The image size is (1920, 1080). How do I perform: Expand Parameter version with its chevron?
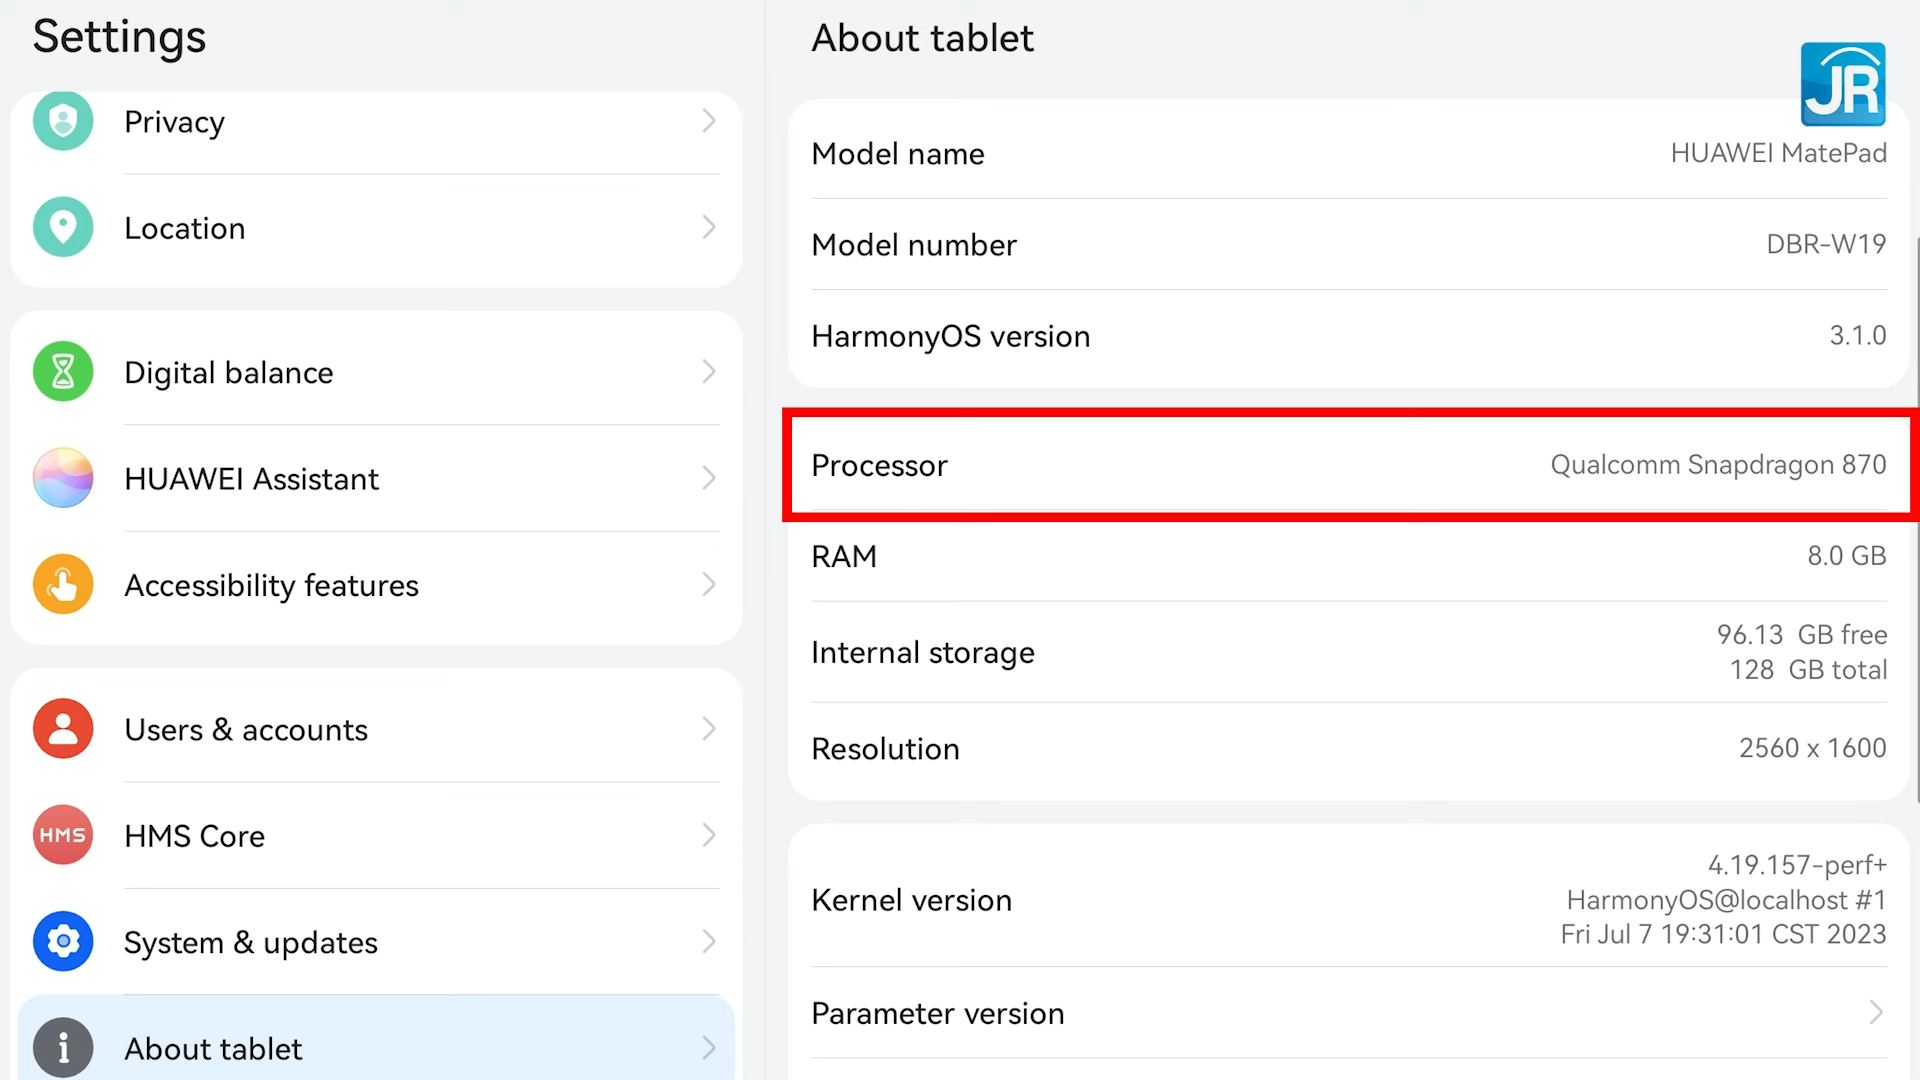pos(1876,1012)
